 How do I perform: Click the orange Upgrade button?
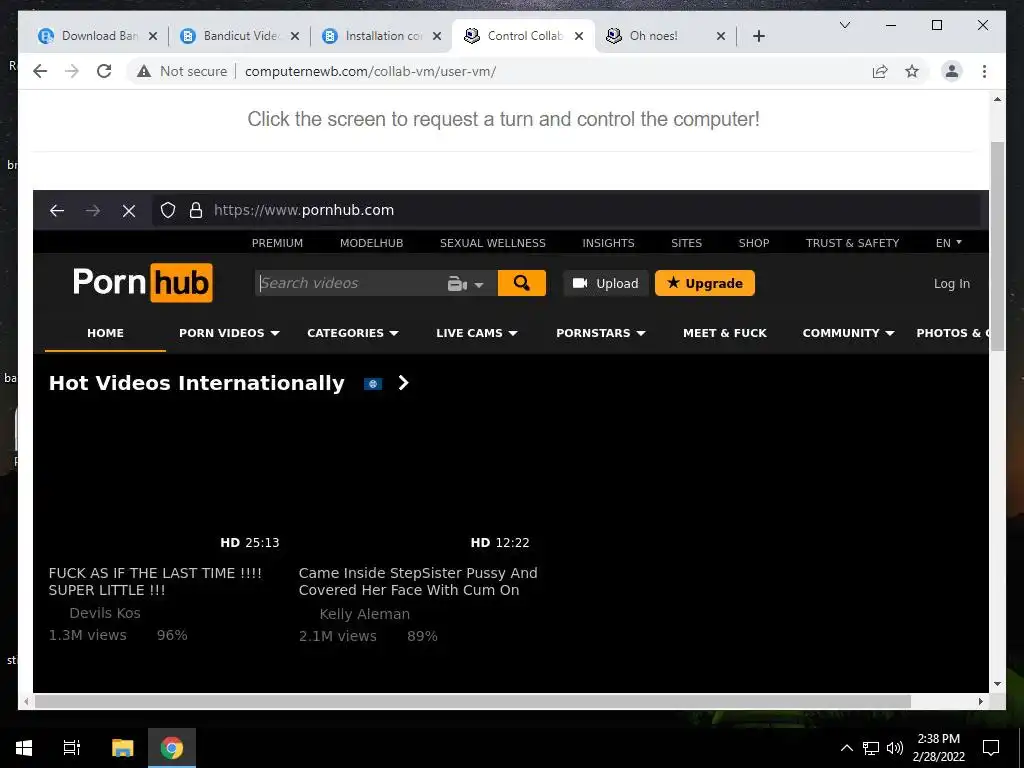tap(705, 283)
